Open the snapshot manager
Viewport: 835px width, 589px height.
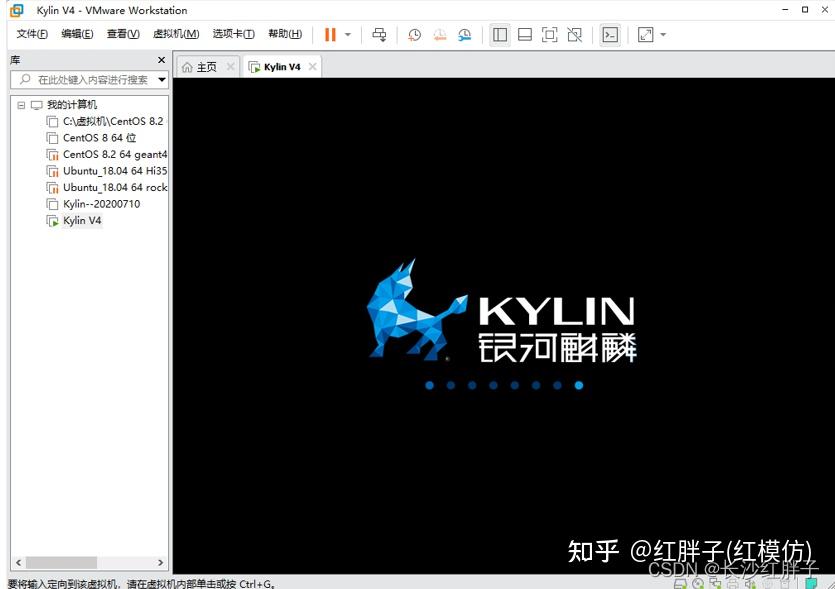[x=464, y=35]
